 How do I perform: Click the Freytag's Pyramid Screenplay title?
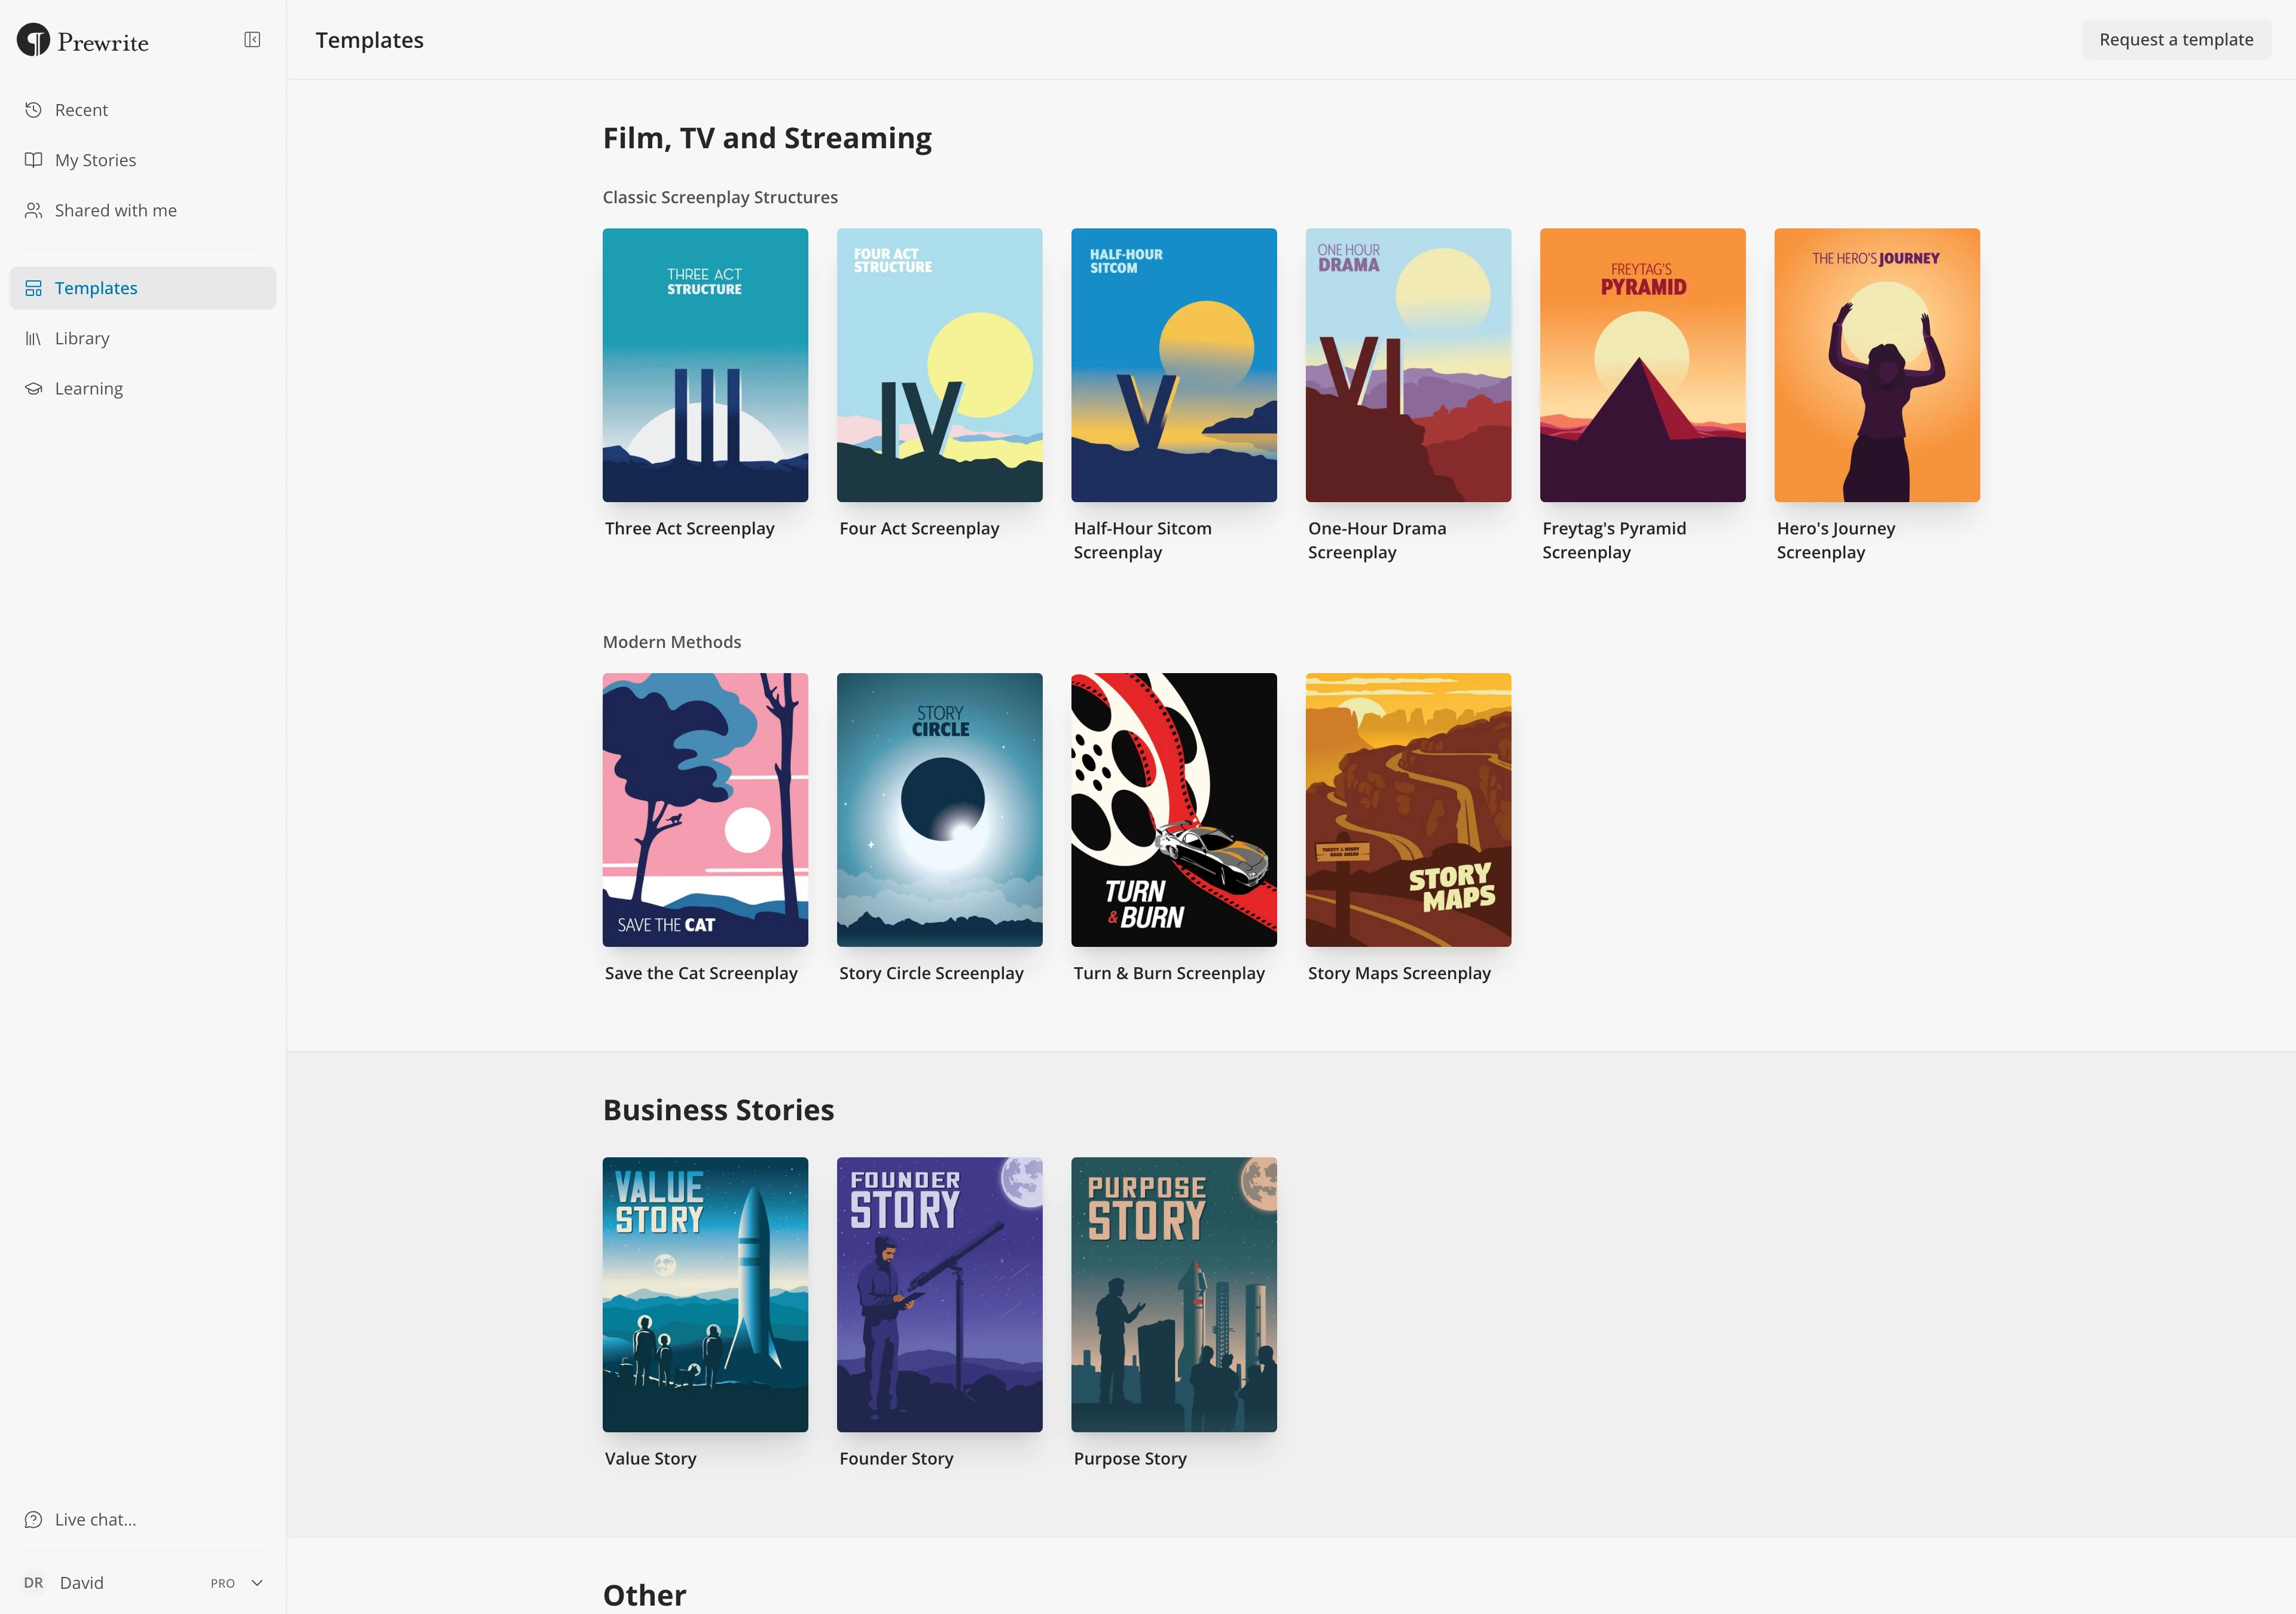pos(1614,541)
